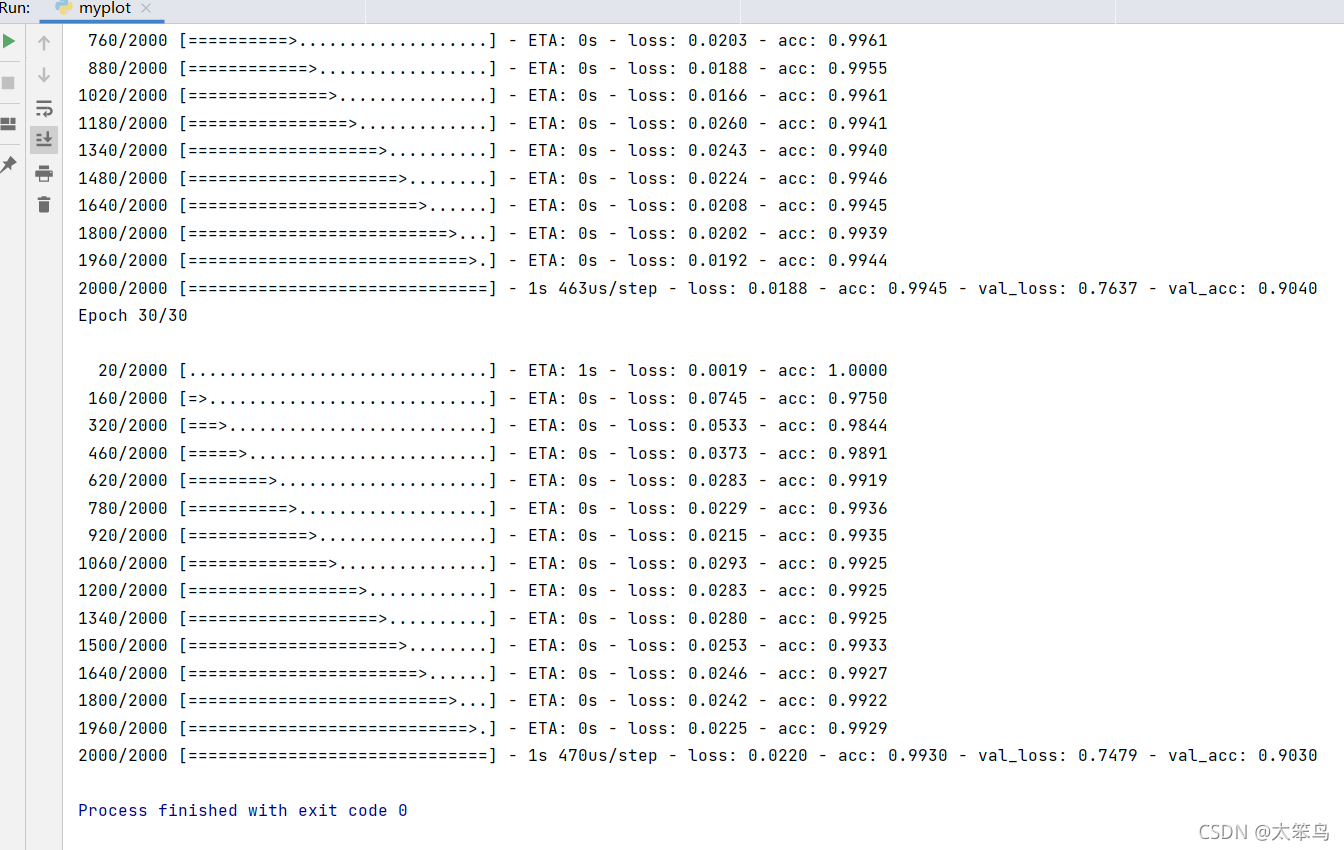Close the myplot tab
1344x850 pixels.
pyautogui.click(x=146, y=9)
